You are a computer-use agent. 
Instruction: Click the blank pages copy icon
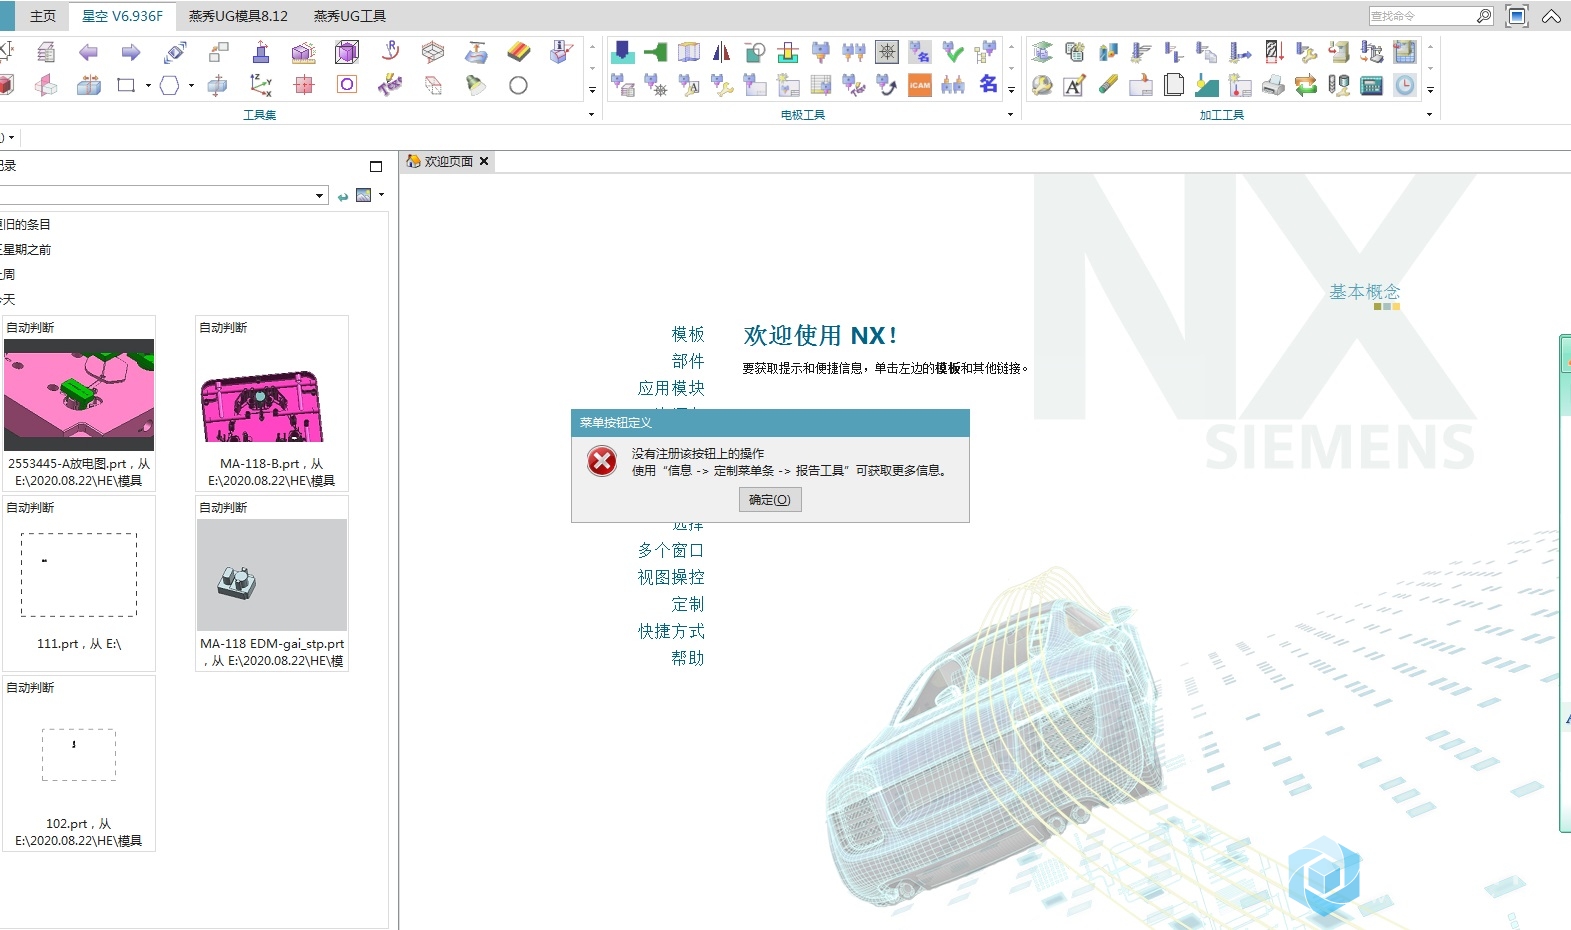(1174, 85)
